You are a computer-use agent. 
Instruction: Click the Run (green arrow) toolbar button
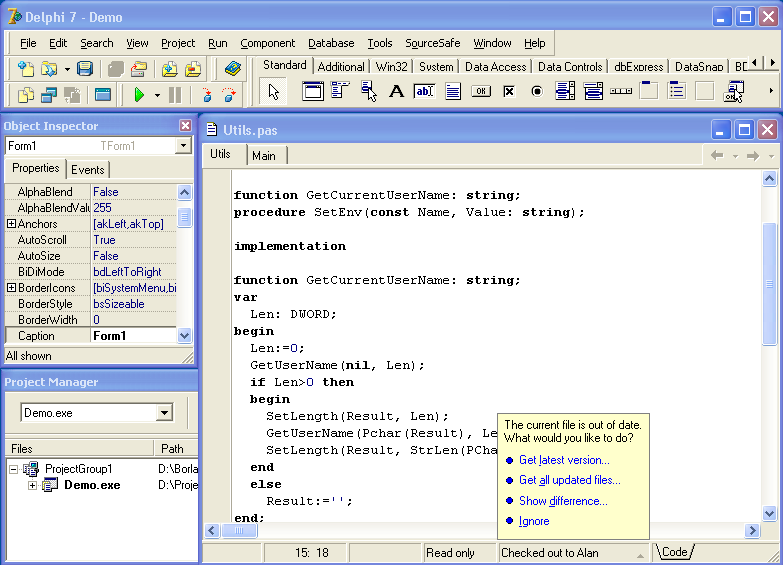pyautogui.click(x=139, y=95)
